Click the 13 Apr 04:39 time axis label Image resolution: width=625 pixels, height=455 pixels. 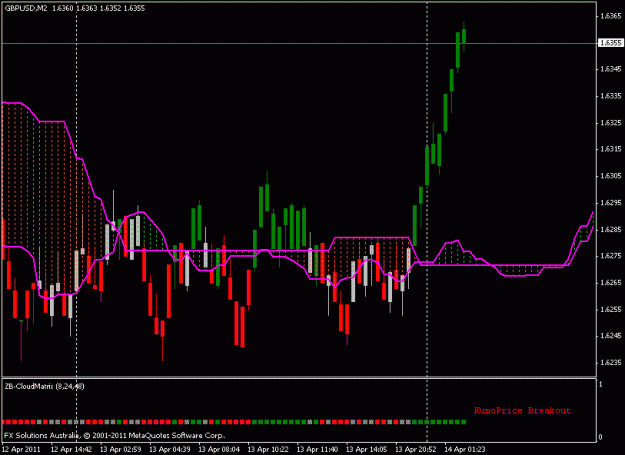[170, 449]
